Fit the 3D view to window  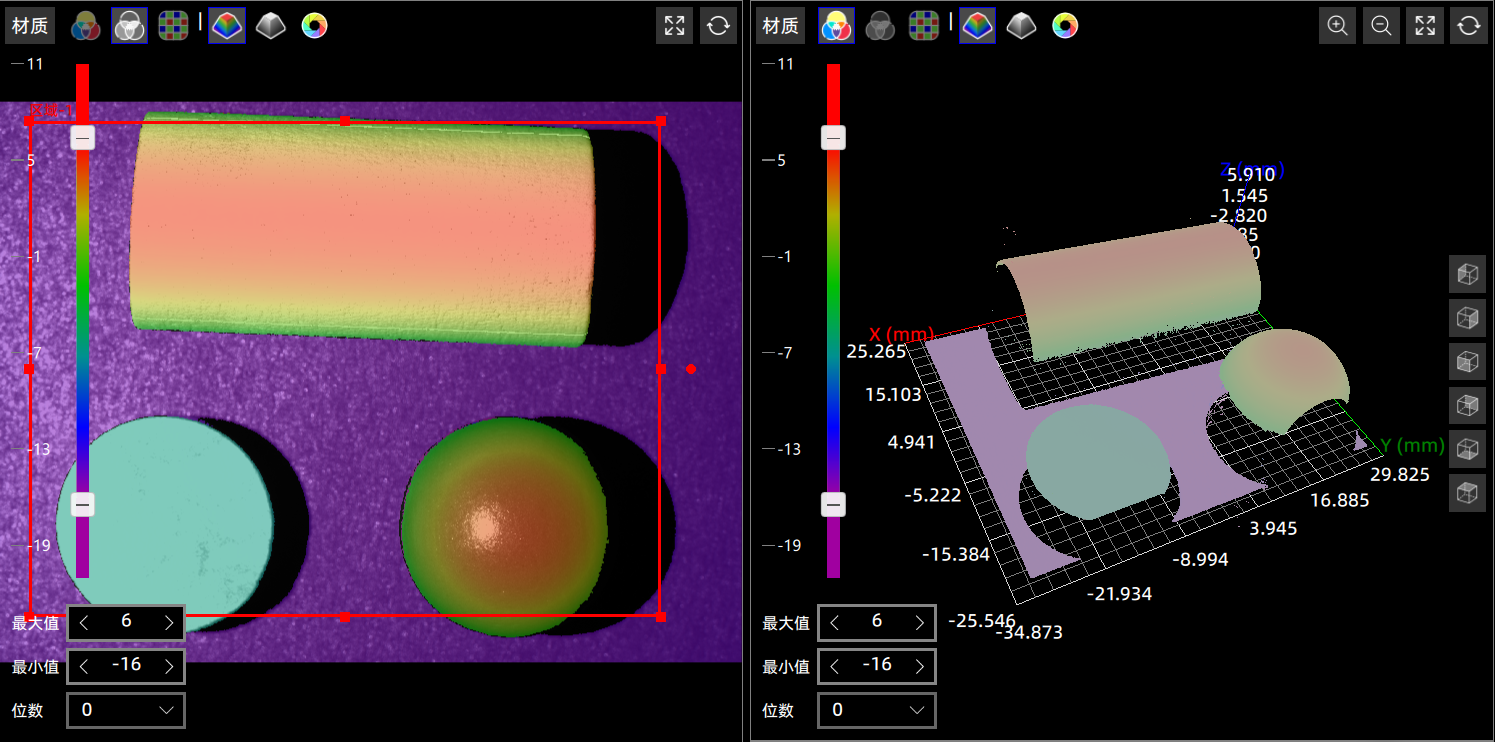coord(1425,26)
